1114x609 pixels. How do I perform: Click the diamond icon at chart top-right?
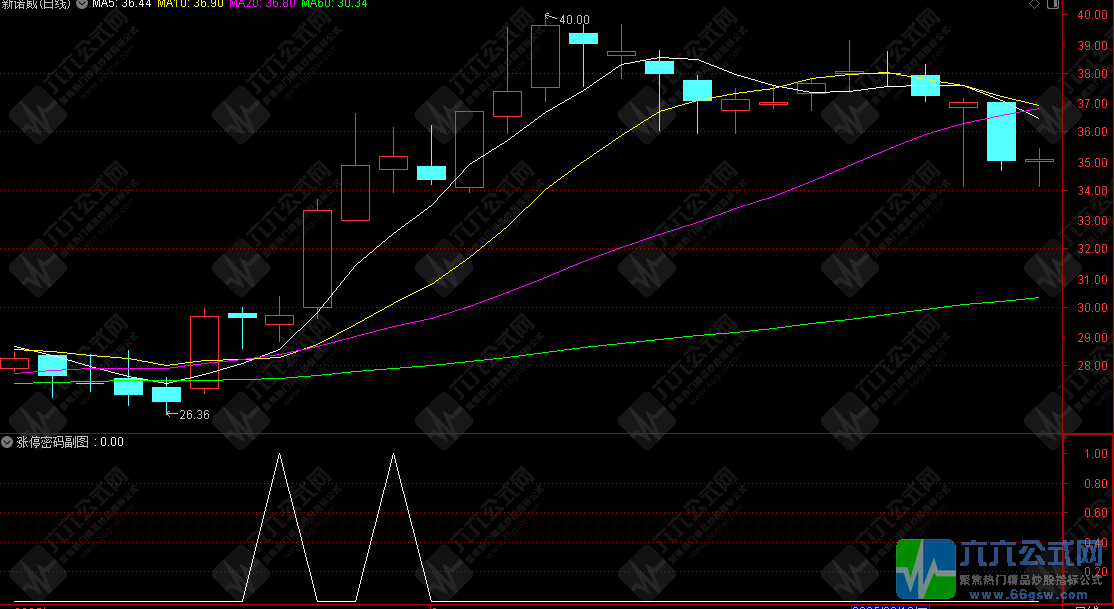click(1034, 5)
